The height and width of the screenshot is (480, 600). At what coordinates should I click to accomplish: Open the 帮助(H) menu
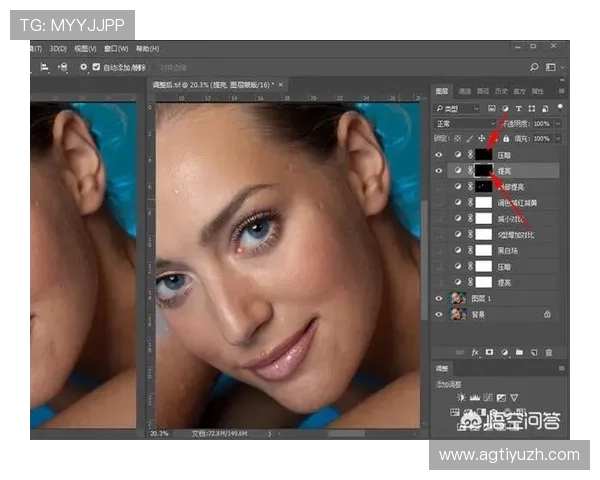pyautogui.click(x=147, y=47)
